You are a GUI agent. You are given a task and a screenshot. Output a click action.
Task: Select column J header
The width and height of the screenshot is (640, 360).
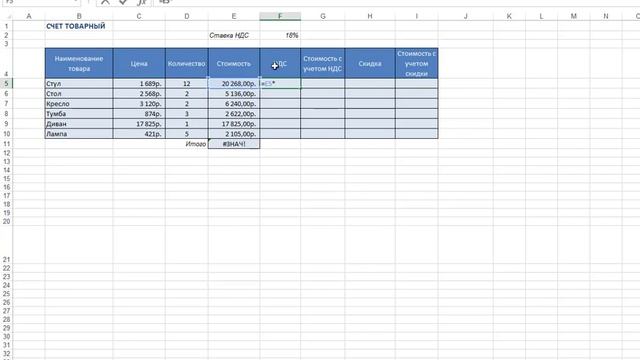pos(465,16)
